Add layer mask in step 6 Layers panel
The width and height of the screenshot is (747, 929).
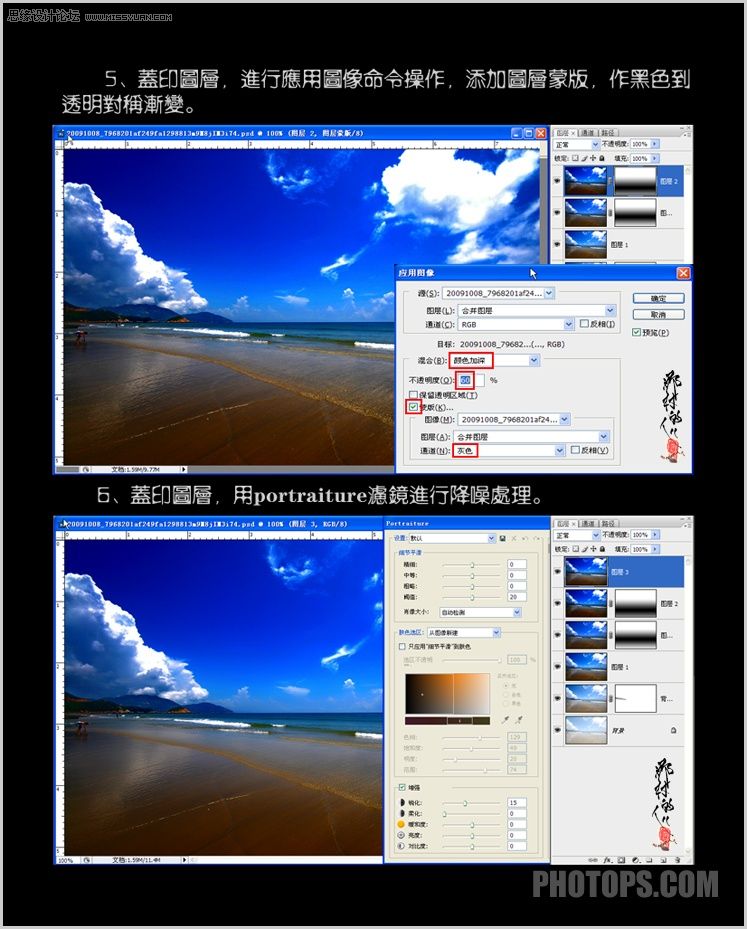621,859
